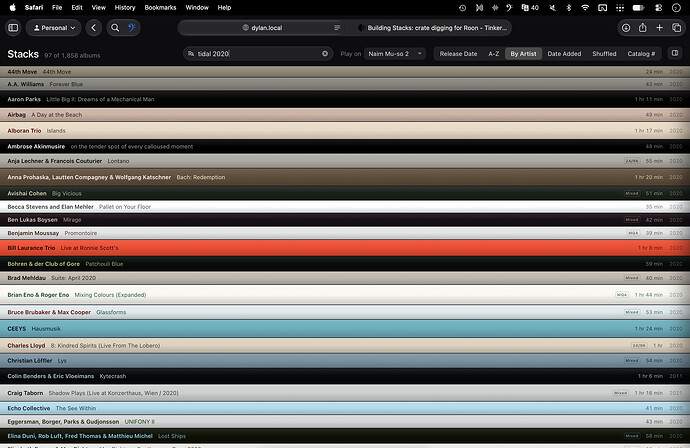This screenshot has width=690, height=448.
Task: Open the dylan.local tab
Action: click(262, 28)
